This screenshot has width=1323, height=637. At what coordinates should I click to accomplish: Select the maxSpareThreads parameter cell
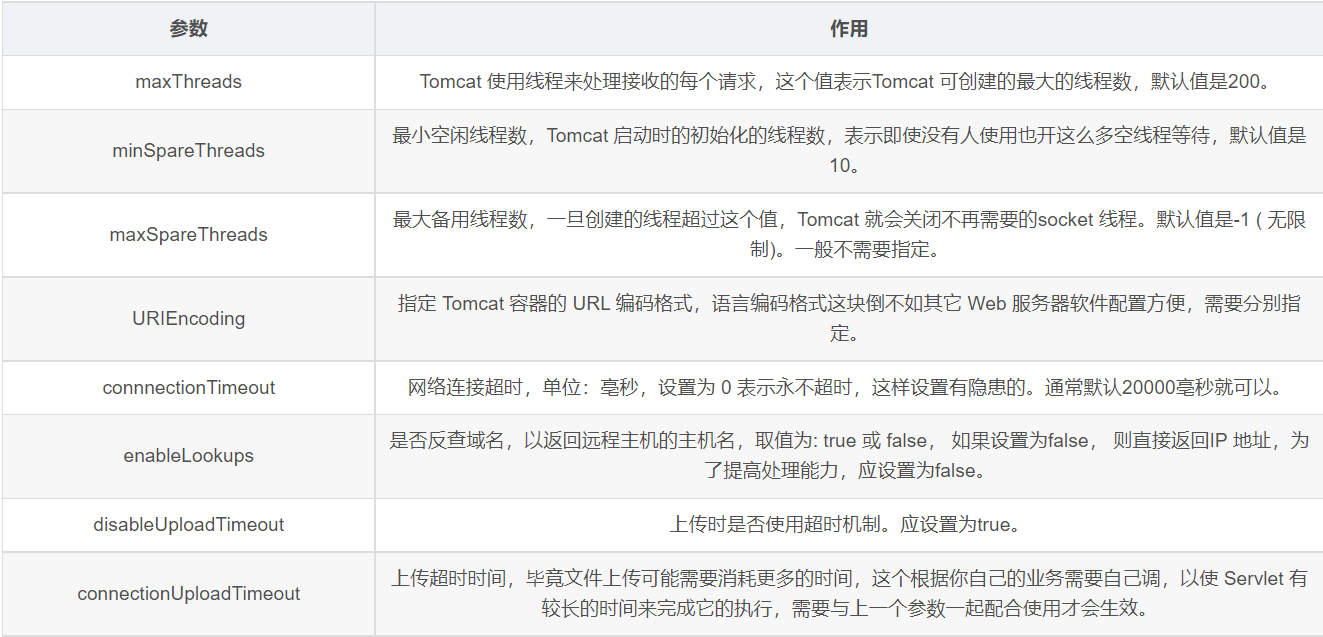[188, 235]
